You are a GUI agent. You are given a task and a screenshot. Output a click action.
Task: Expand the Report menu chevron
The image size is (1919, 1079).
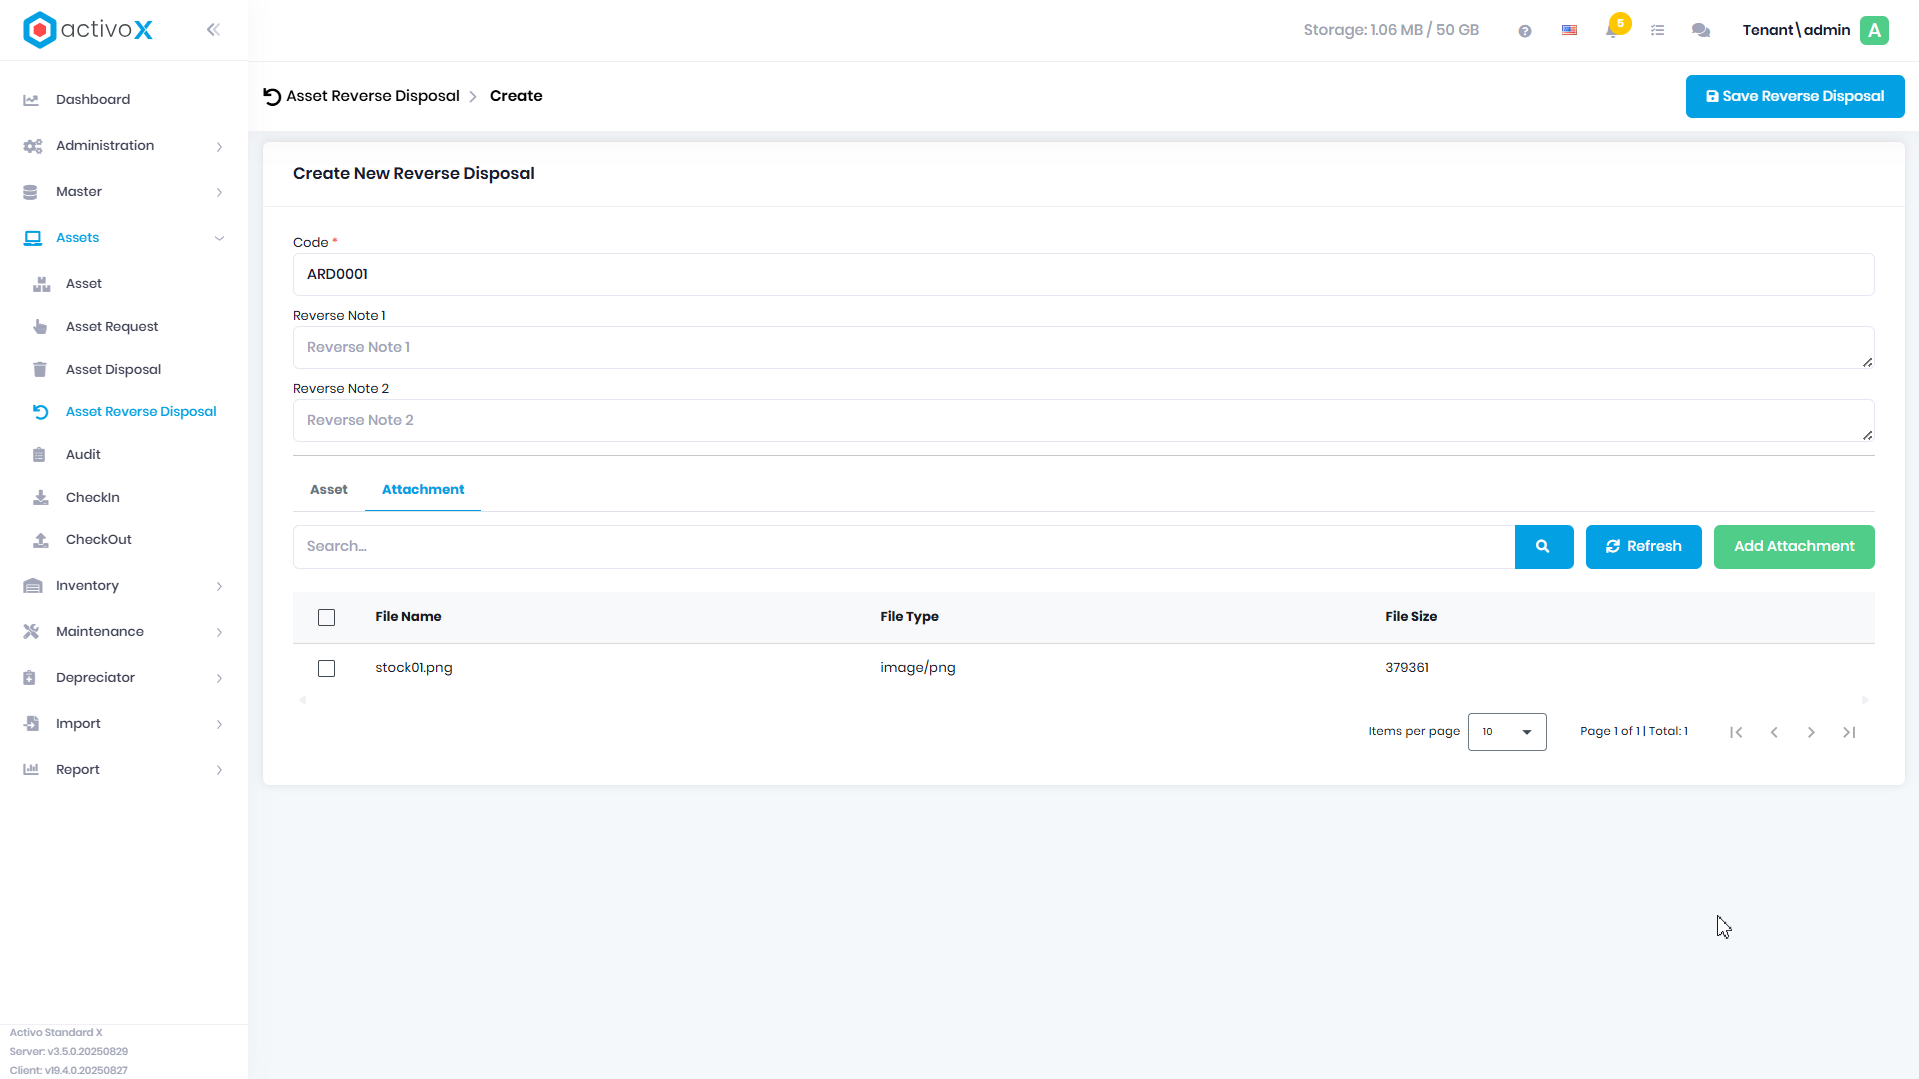219,770
